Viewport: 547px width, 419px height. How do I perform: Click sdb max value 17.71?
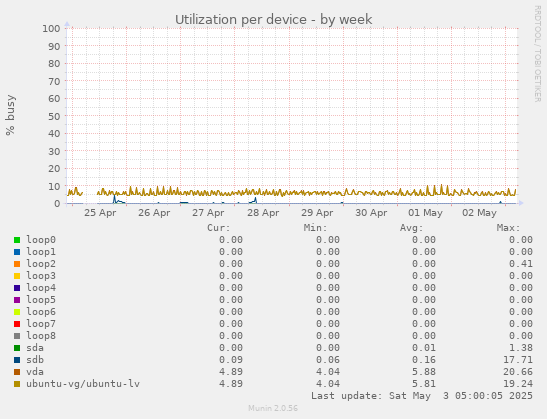click(x=518, y=359)
